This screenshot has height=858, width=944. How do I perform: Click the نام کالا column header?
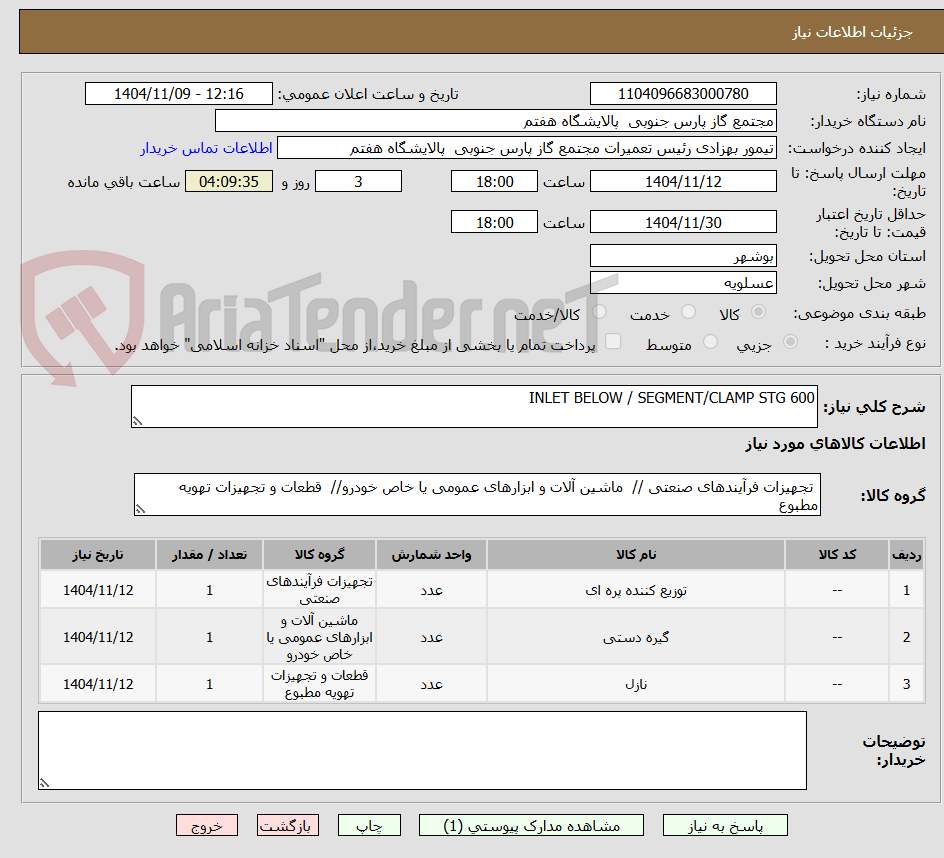click(636, 555)
